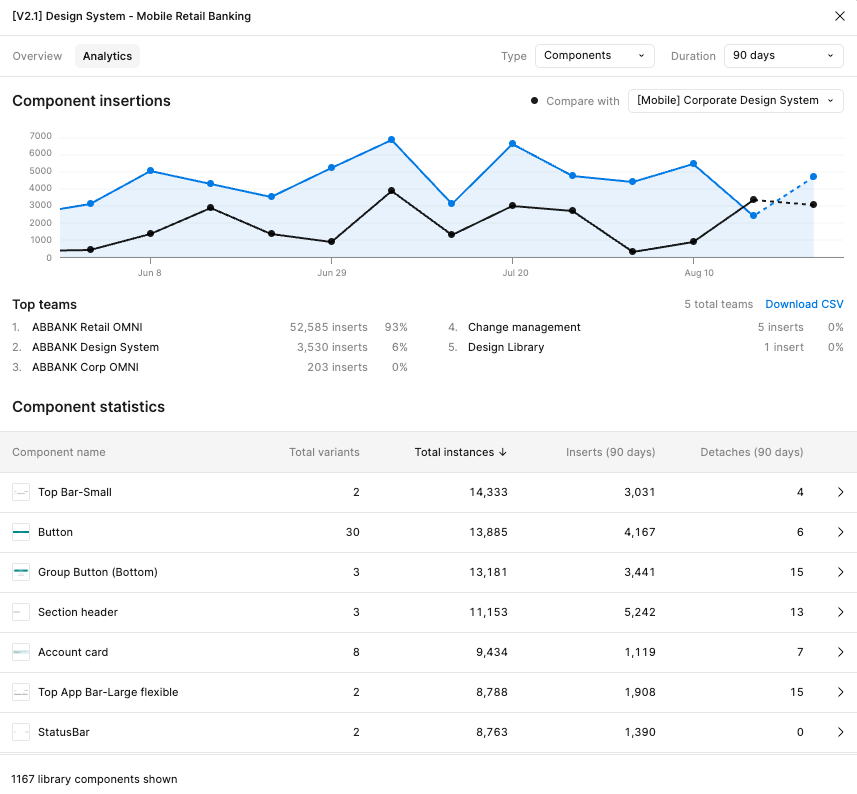Close the Design System analytics dialog
The width and height of the screenshot is (857, 794).
pos(839,16)
